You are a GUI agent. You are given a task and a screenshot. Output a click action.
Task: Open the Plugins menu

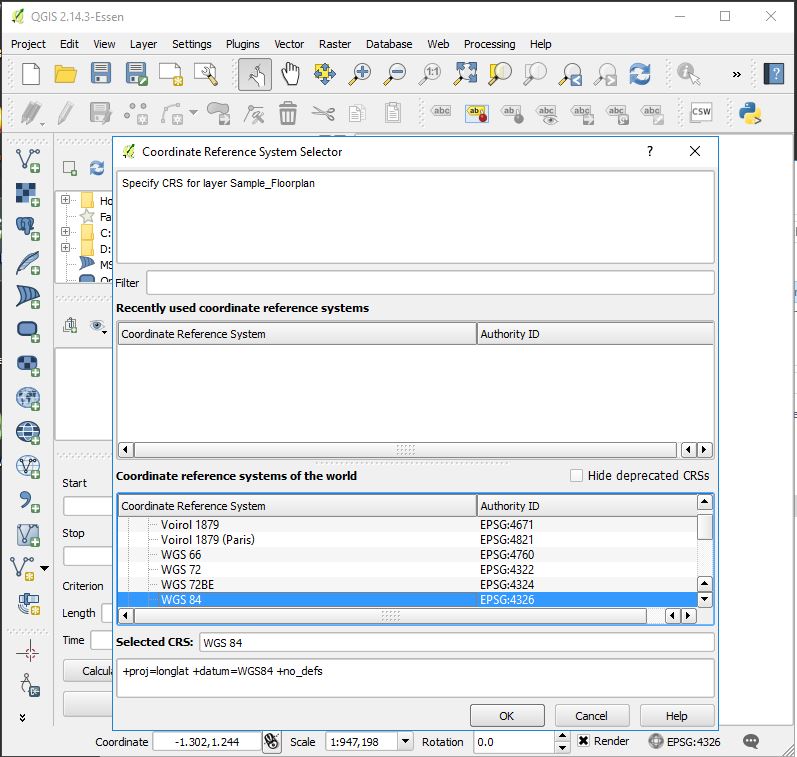pyautogui.click(x=242, y=44)
